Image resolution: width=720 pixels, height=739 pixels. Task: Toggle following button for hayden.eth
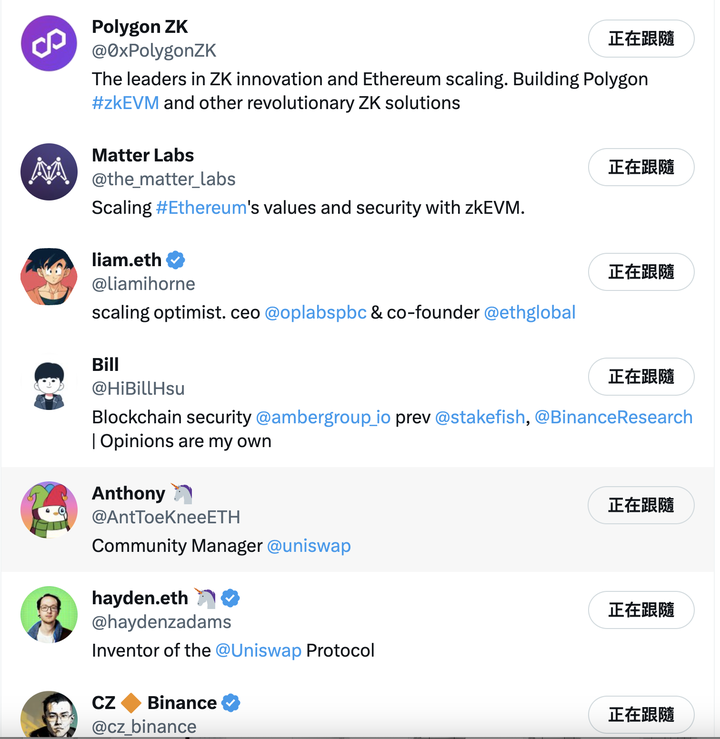point(641,610)
